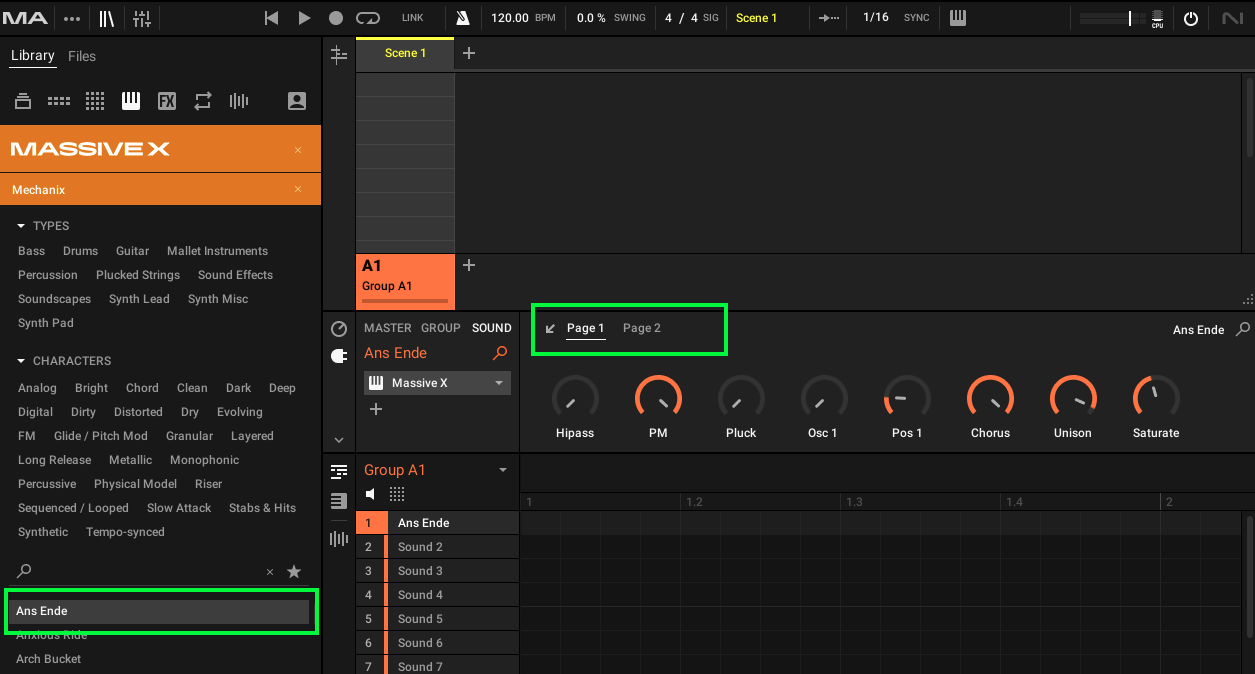Filter by Bass type tag
1255x674 pixels.
(x=31, y=251)
